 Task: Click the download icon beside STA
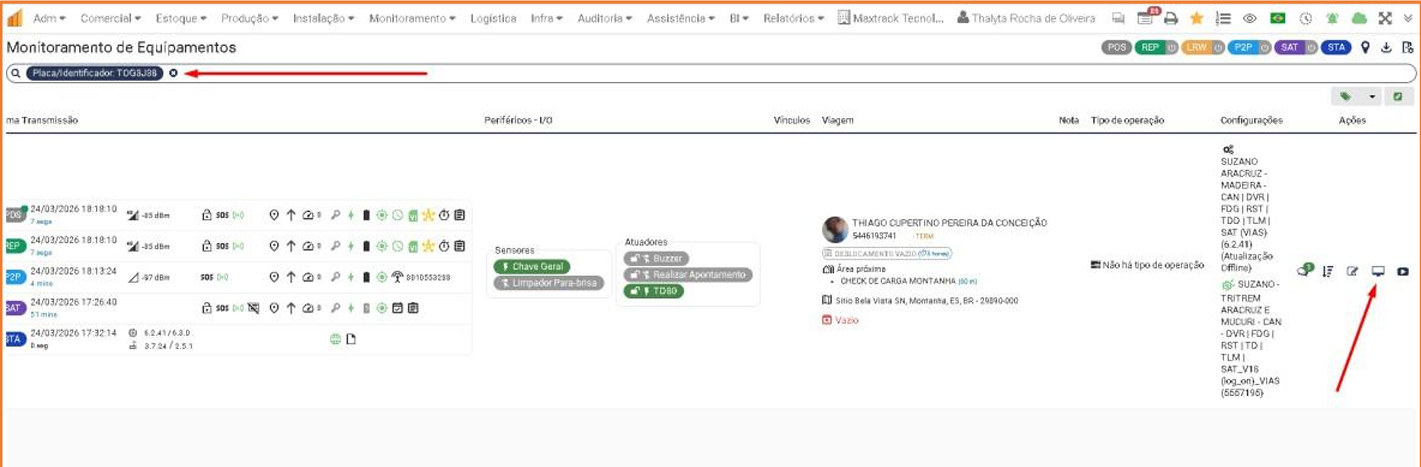pos(1386,47)
